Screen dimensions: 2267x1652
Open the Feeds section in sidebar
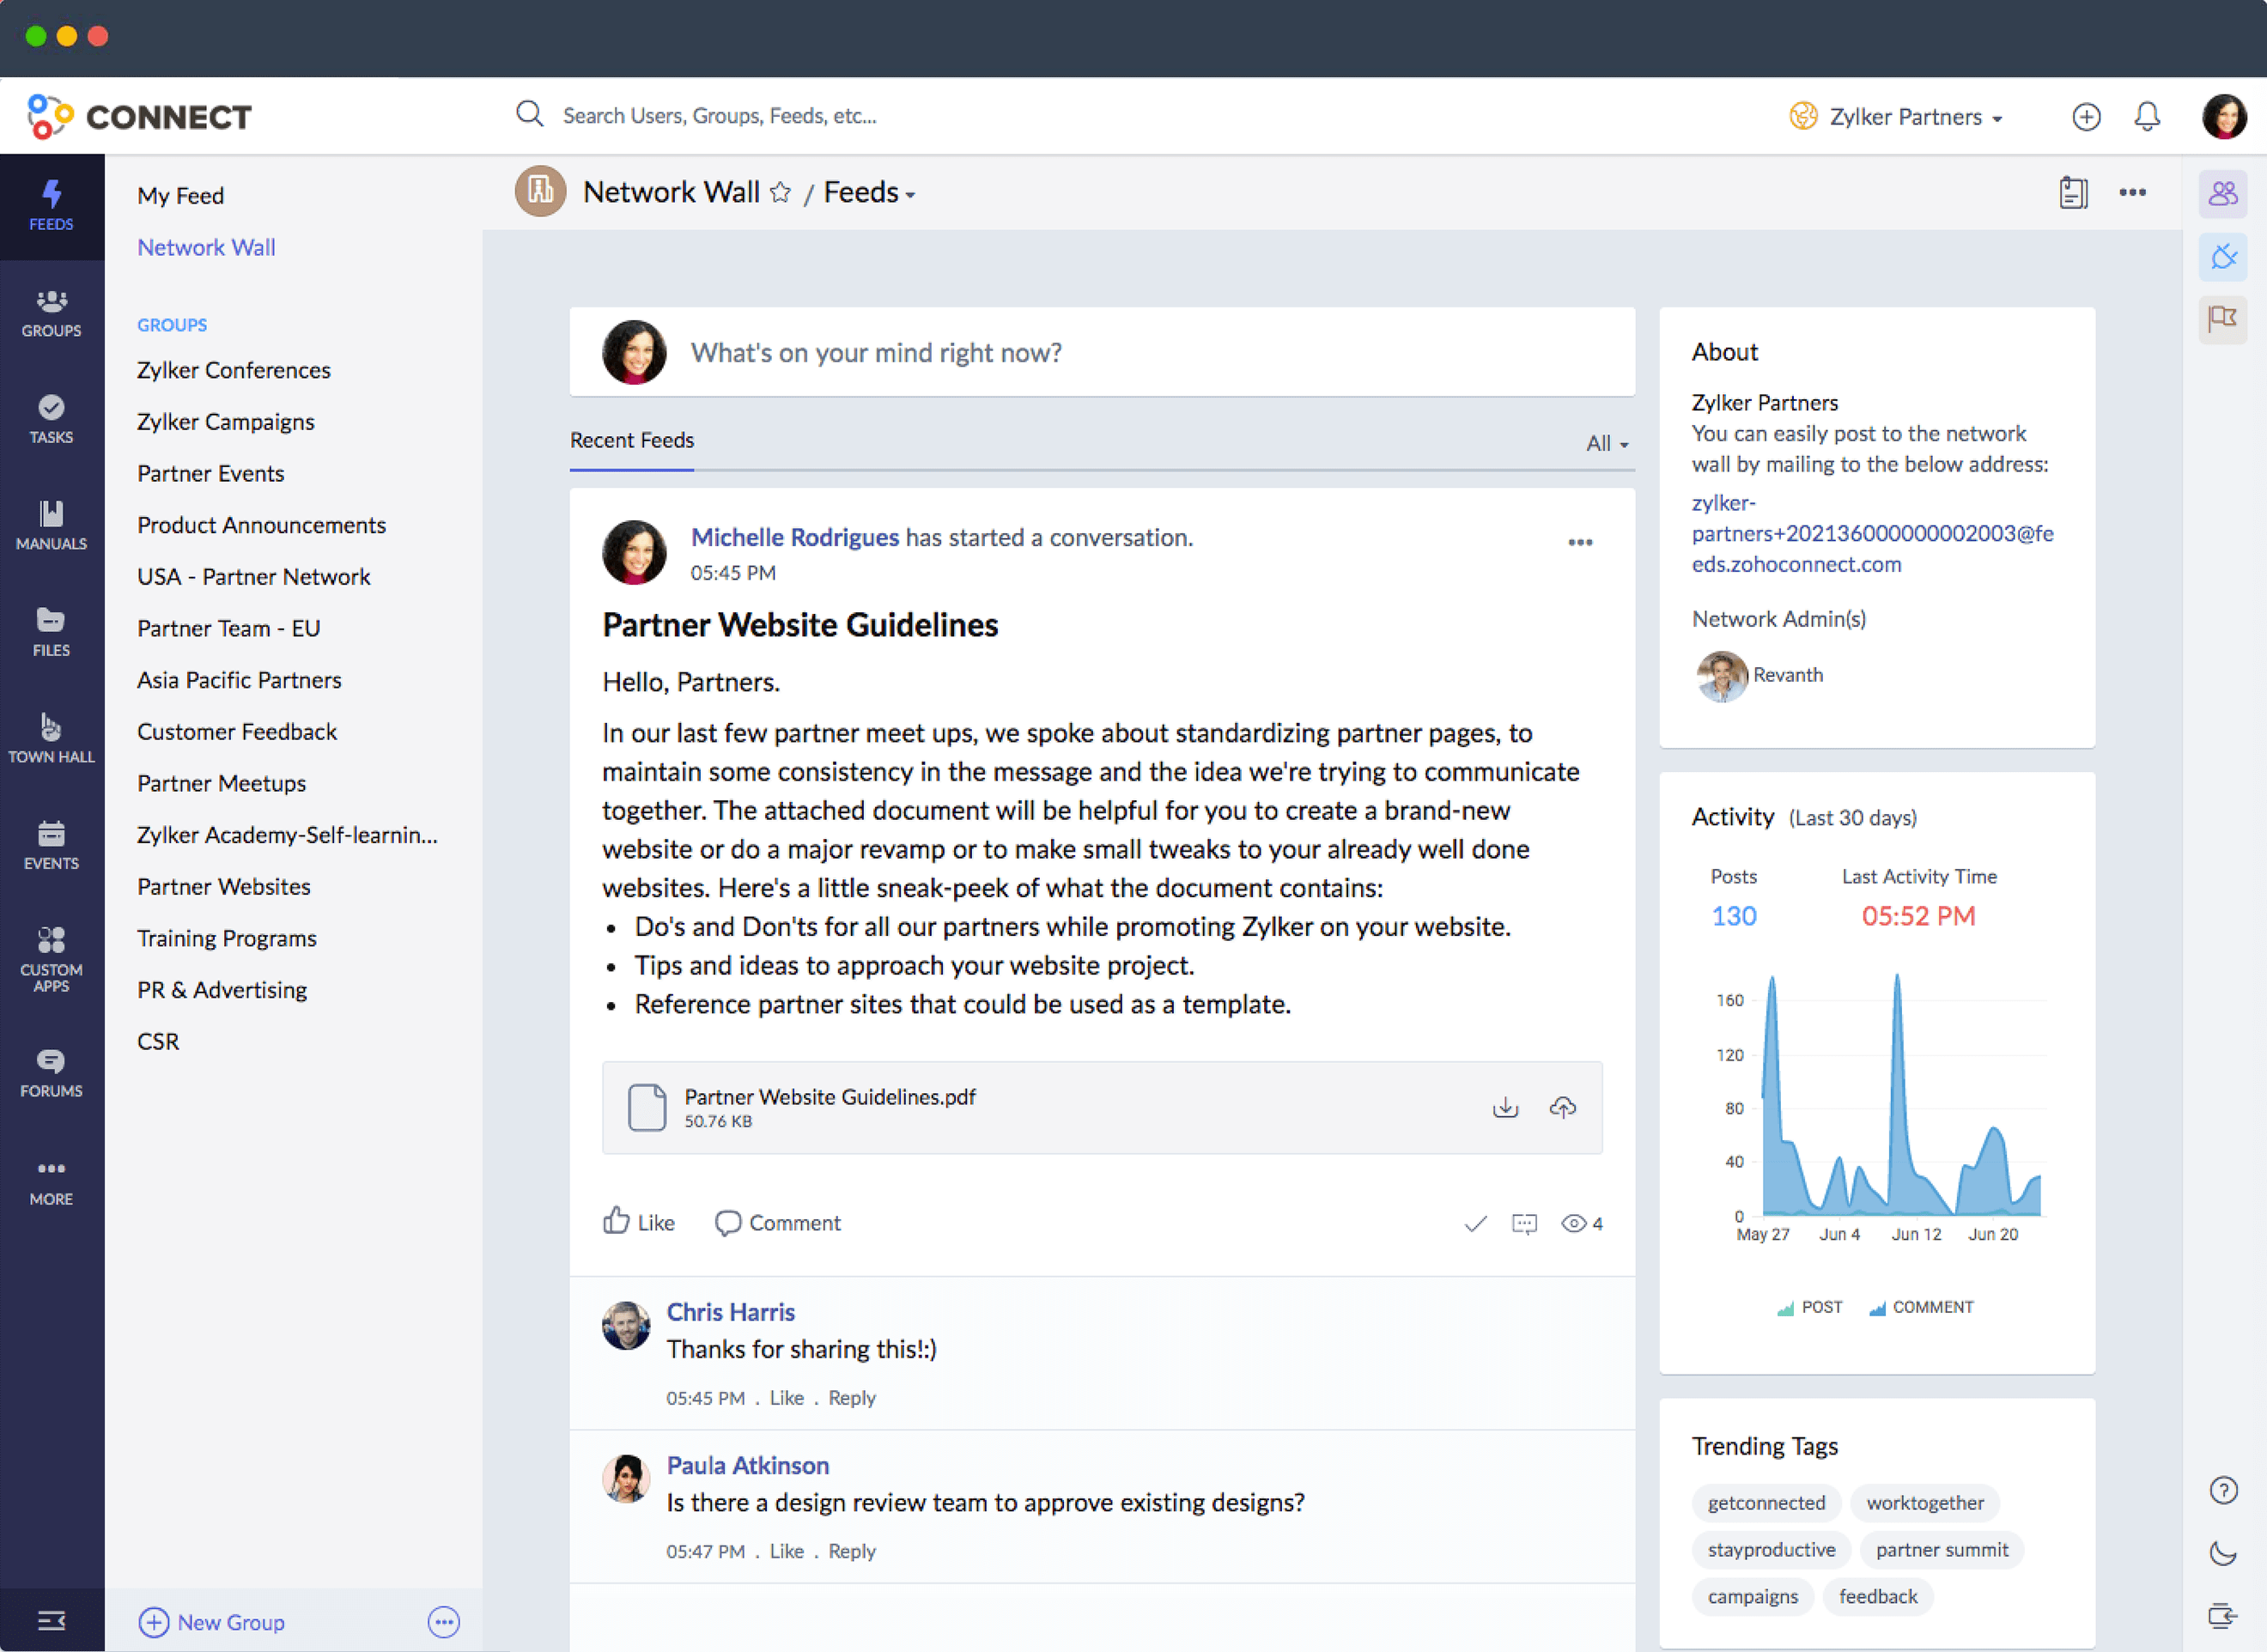51,206
